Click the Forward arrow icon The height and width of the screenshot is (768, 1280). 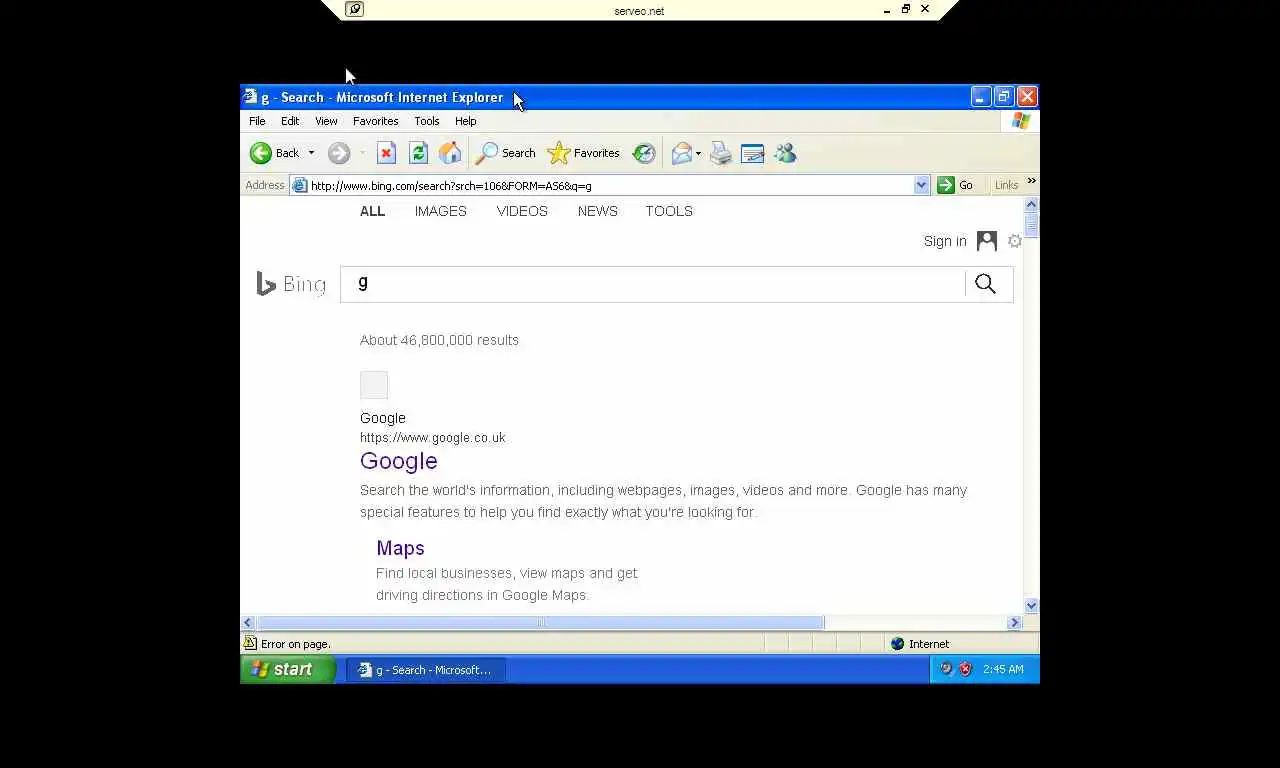click(x=339, y=153)
